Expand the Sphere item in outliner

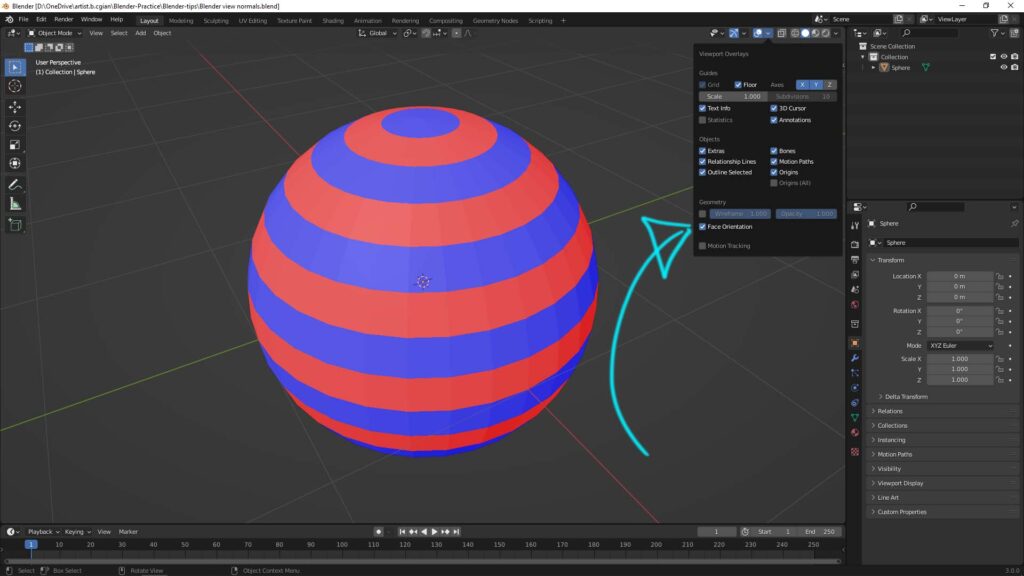(874, 67)
